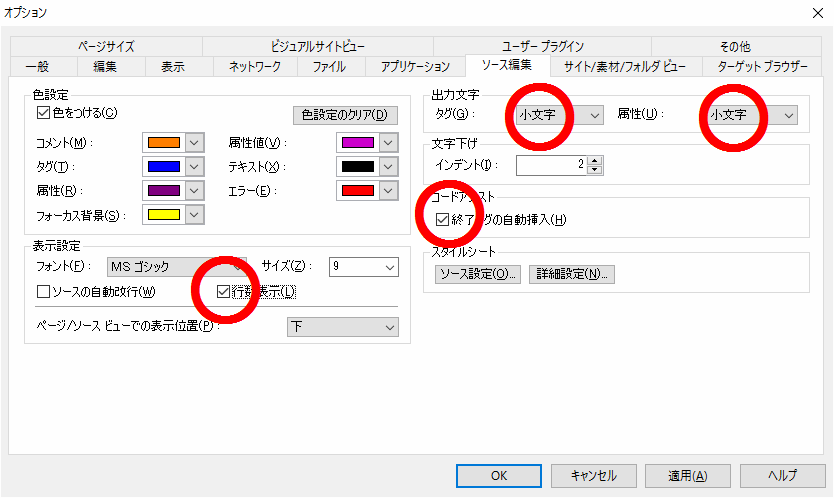834x498 pixels.
Task: Switch to the 一般 tab
Action: pyautogui.click(x=36, y=67)
